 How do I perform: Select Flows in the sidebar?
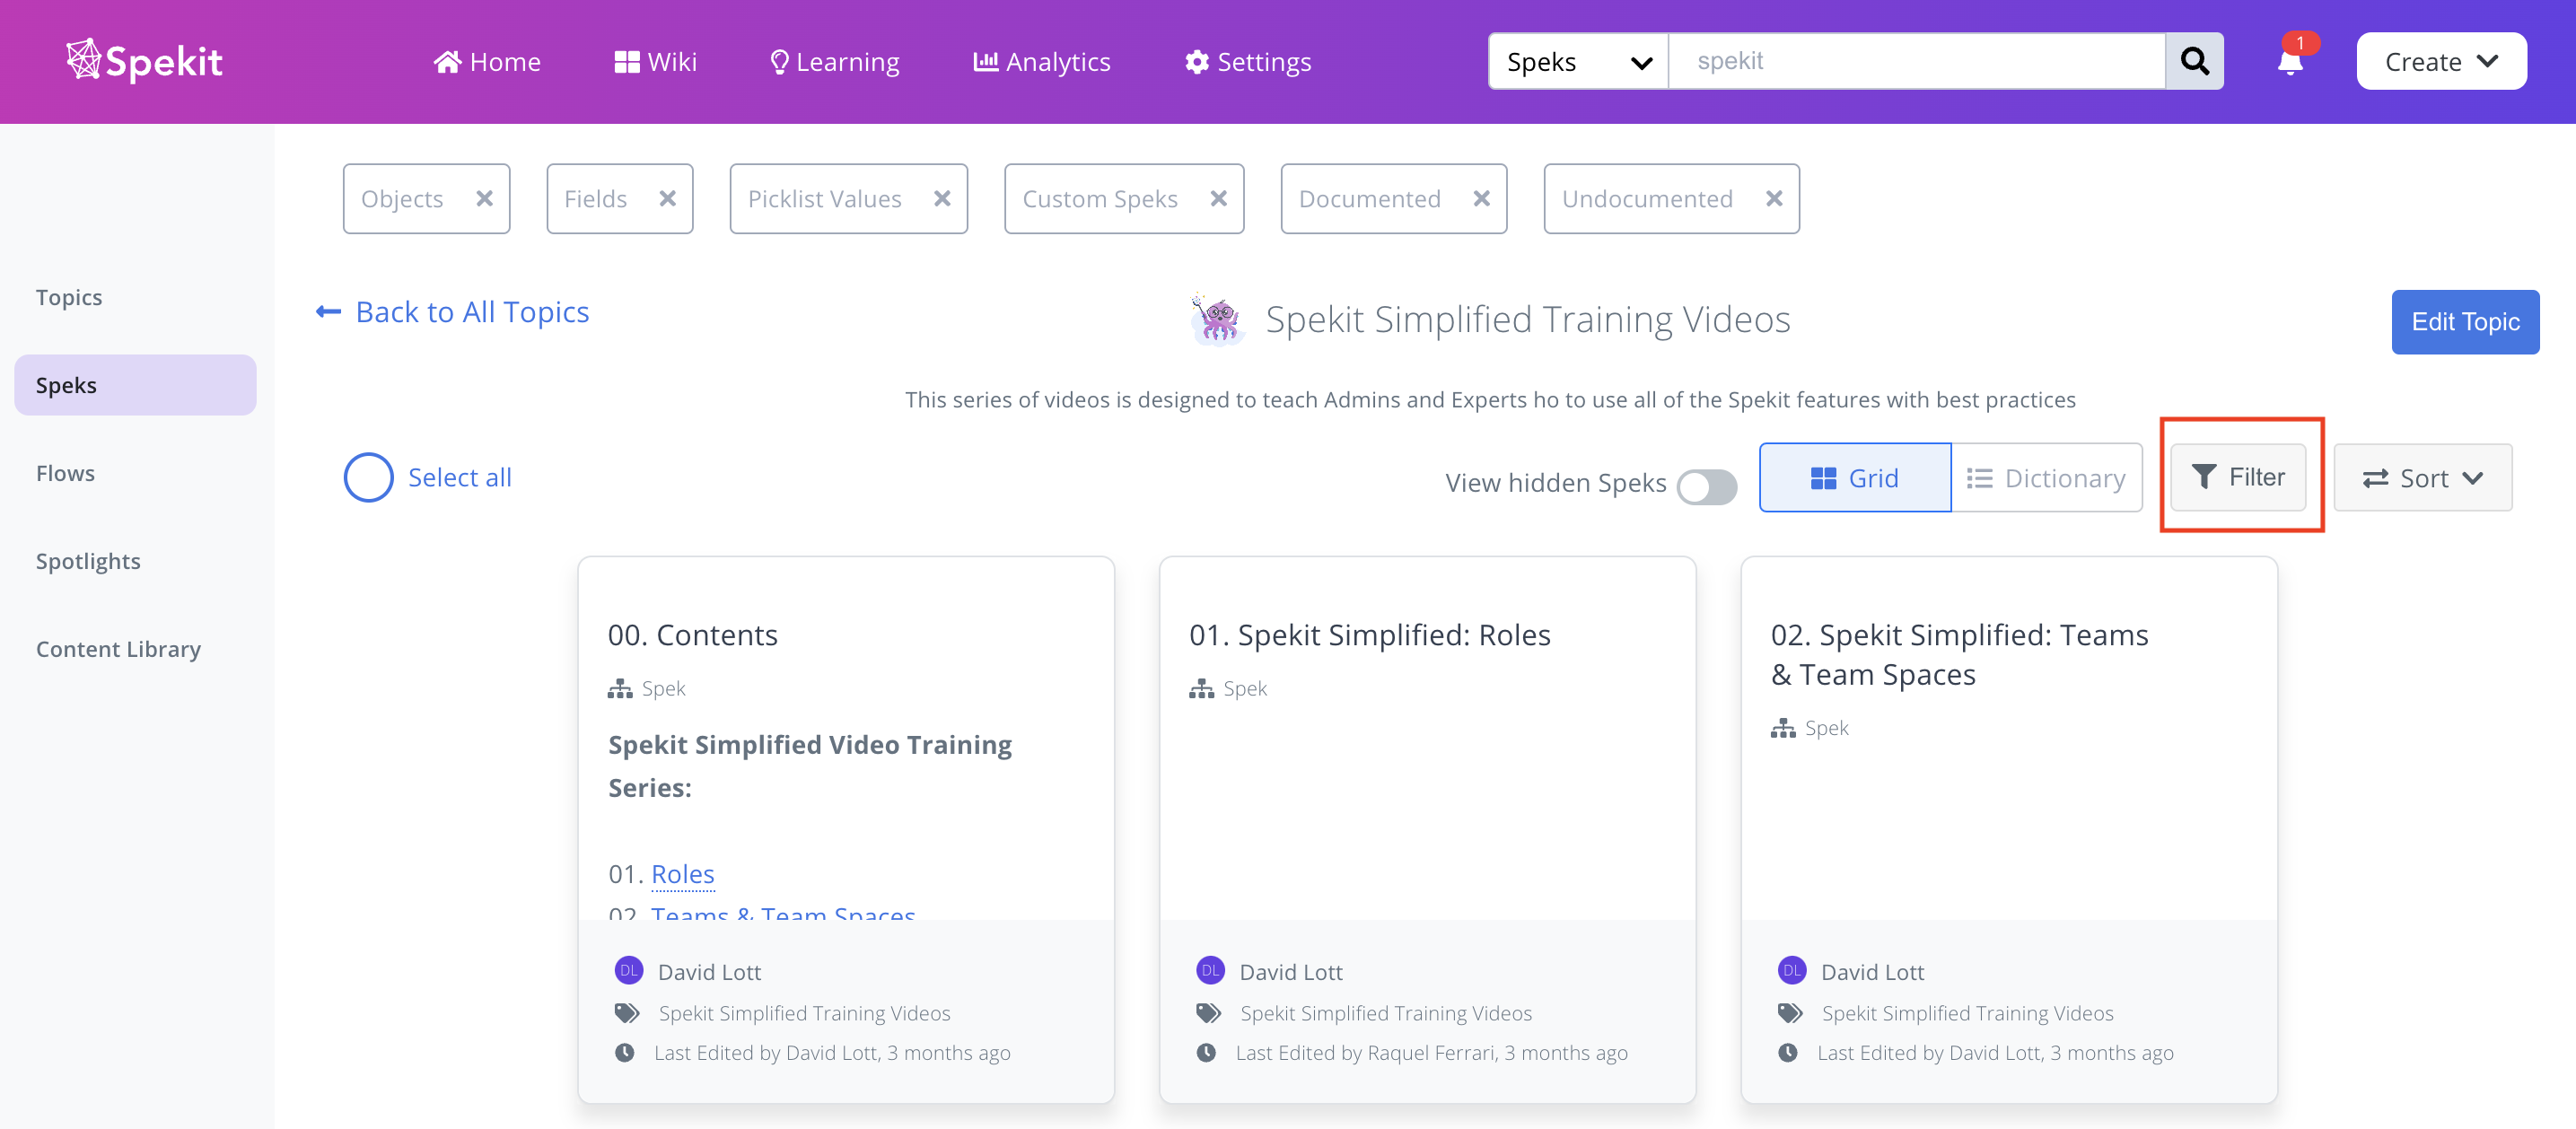[x=65, y=473]
